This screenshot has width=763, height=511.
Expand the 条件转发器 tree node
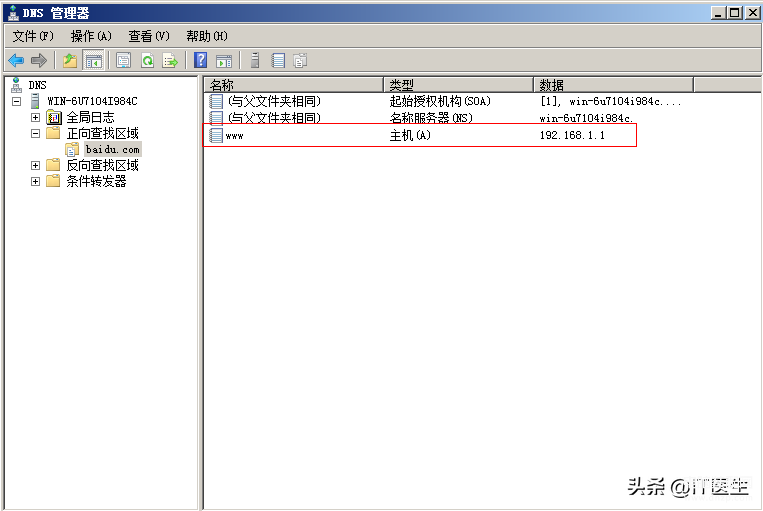click(35, 182)
